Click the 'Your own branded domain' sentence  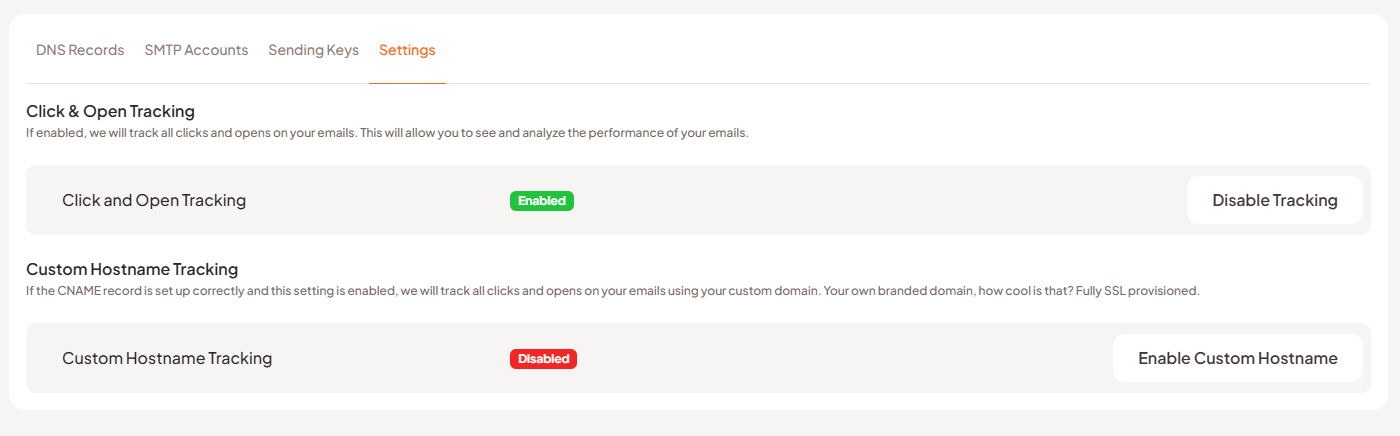[900, 291]
